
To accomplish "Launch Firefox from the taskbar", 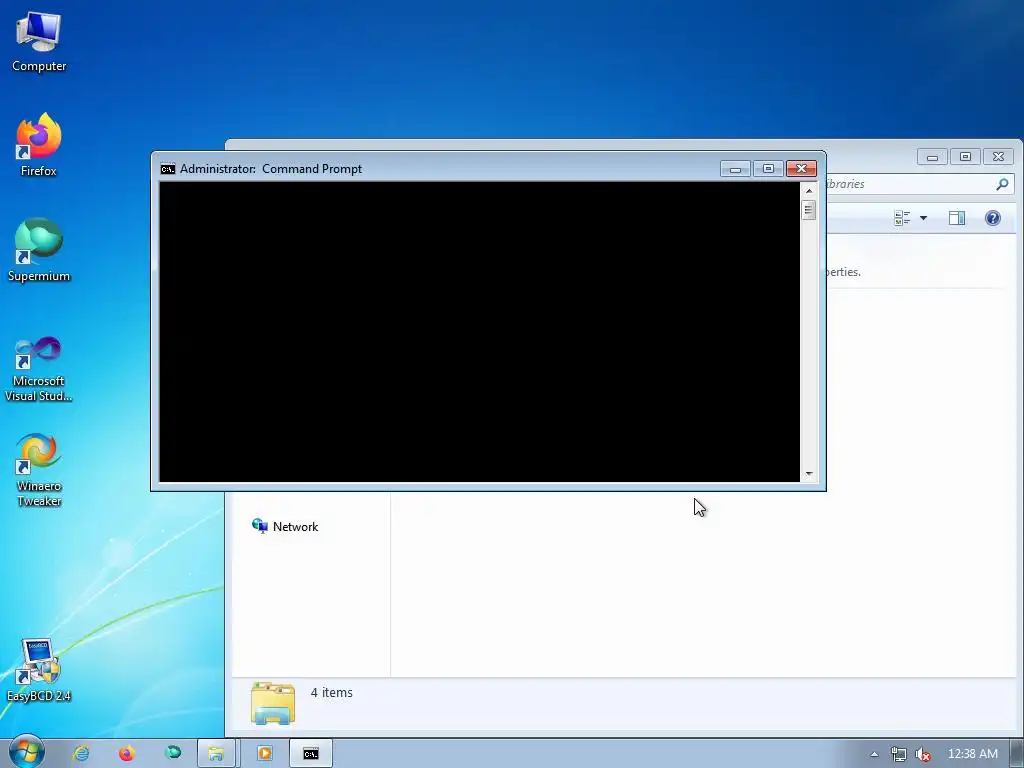I will pyautogui.click(x=127, y=754).
